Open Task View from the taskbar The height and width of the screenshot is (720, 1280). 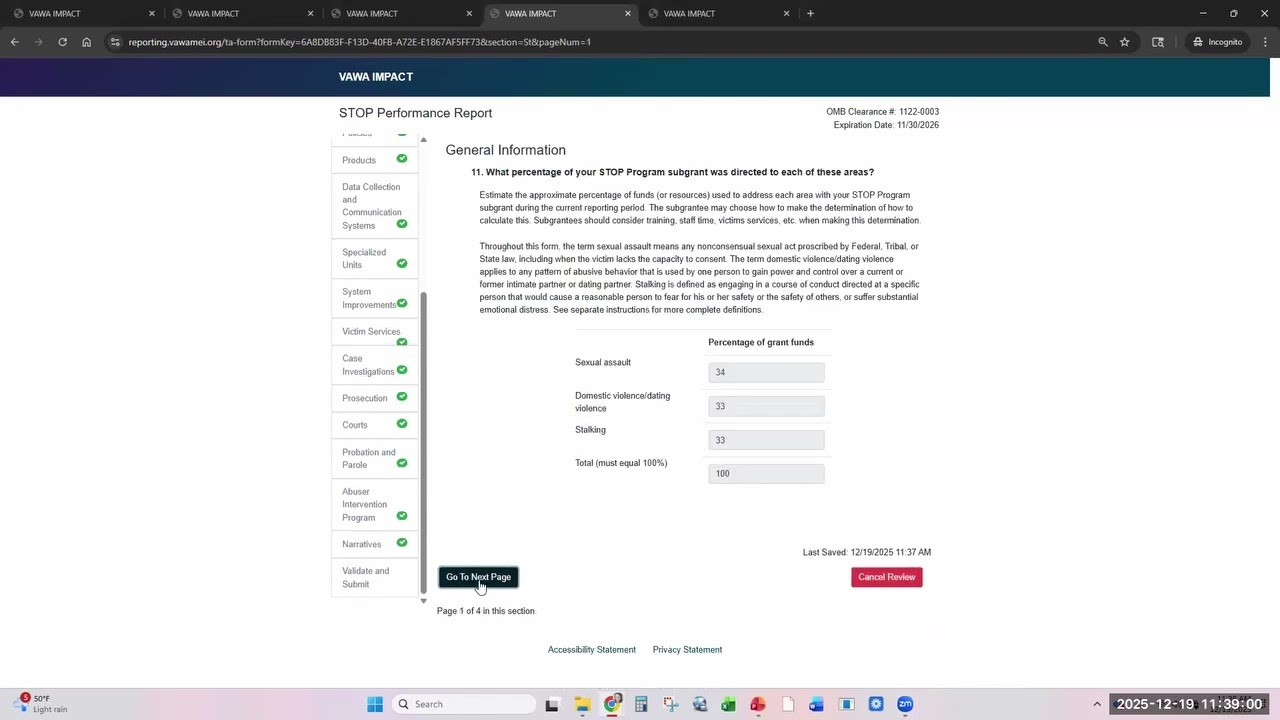(x=552, y=704)
